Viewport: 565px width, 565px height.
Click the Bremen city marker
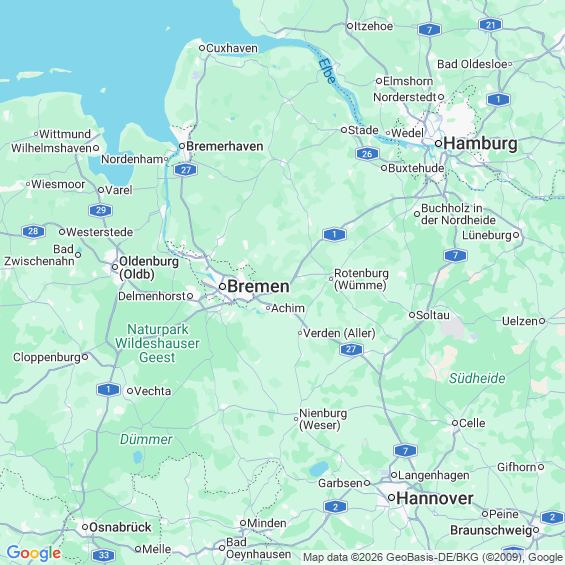(x=223, y=286)
